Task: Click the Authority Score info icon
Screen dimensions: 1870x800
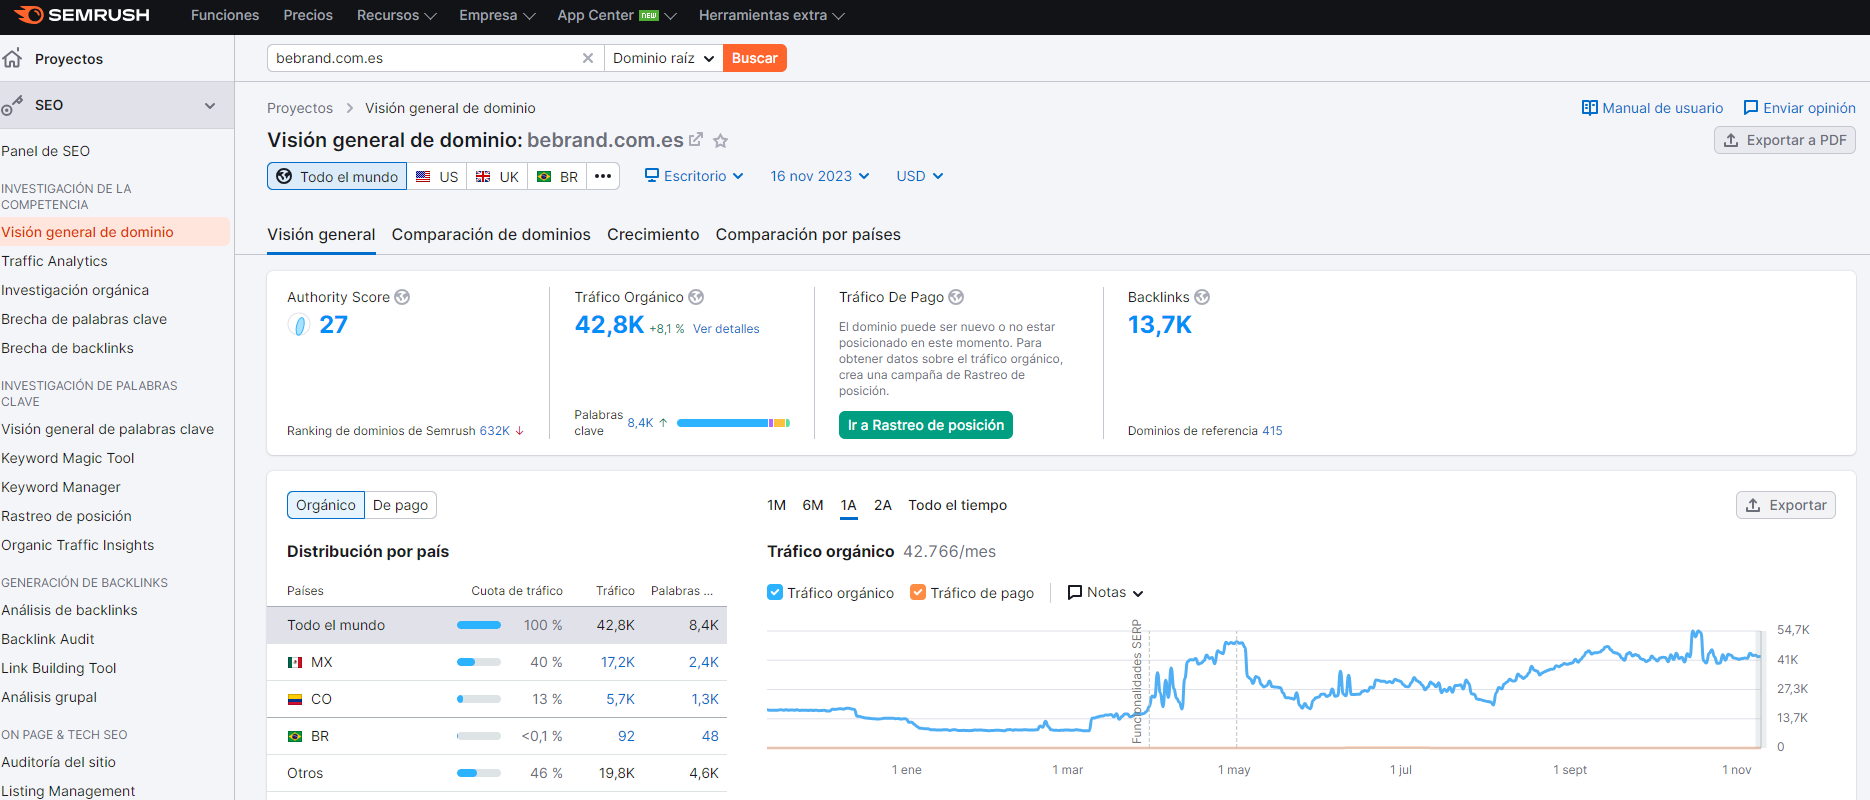Action: click(402, 297)
